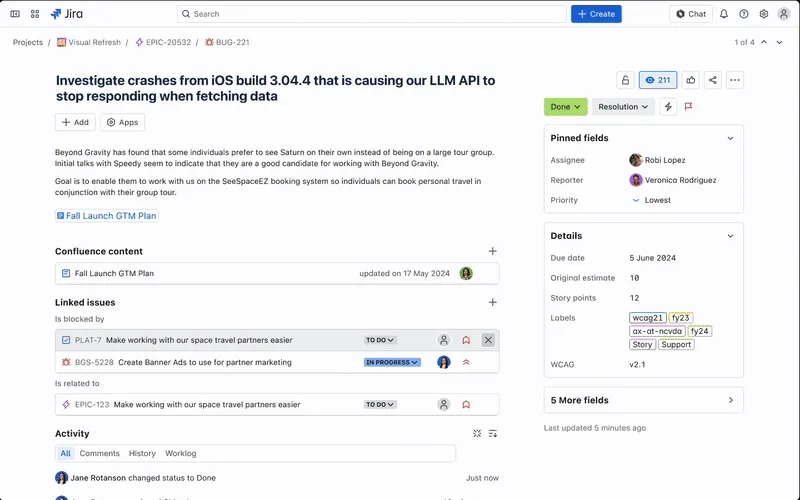The image size is (800, 500).
Task: Edit due date 5 June 2024
Action: pyautogui.click(x=653, y=258)
